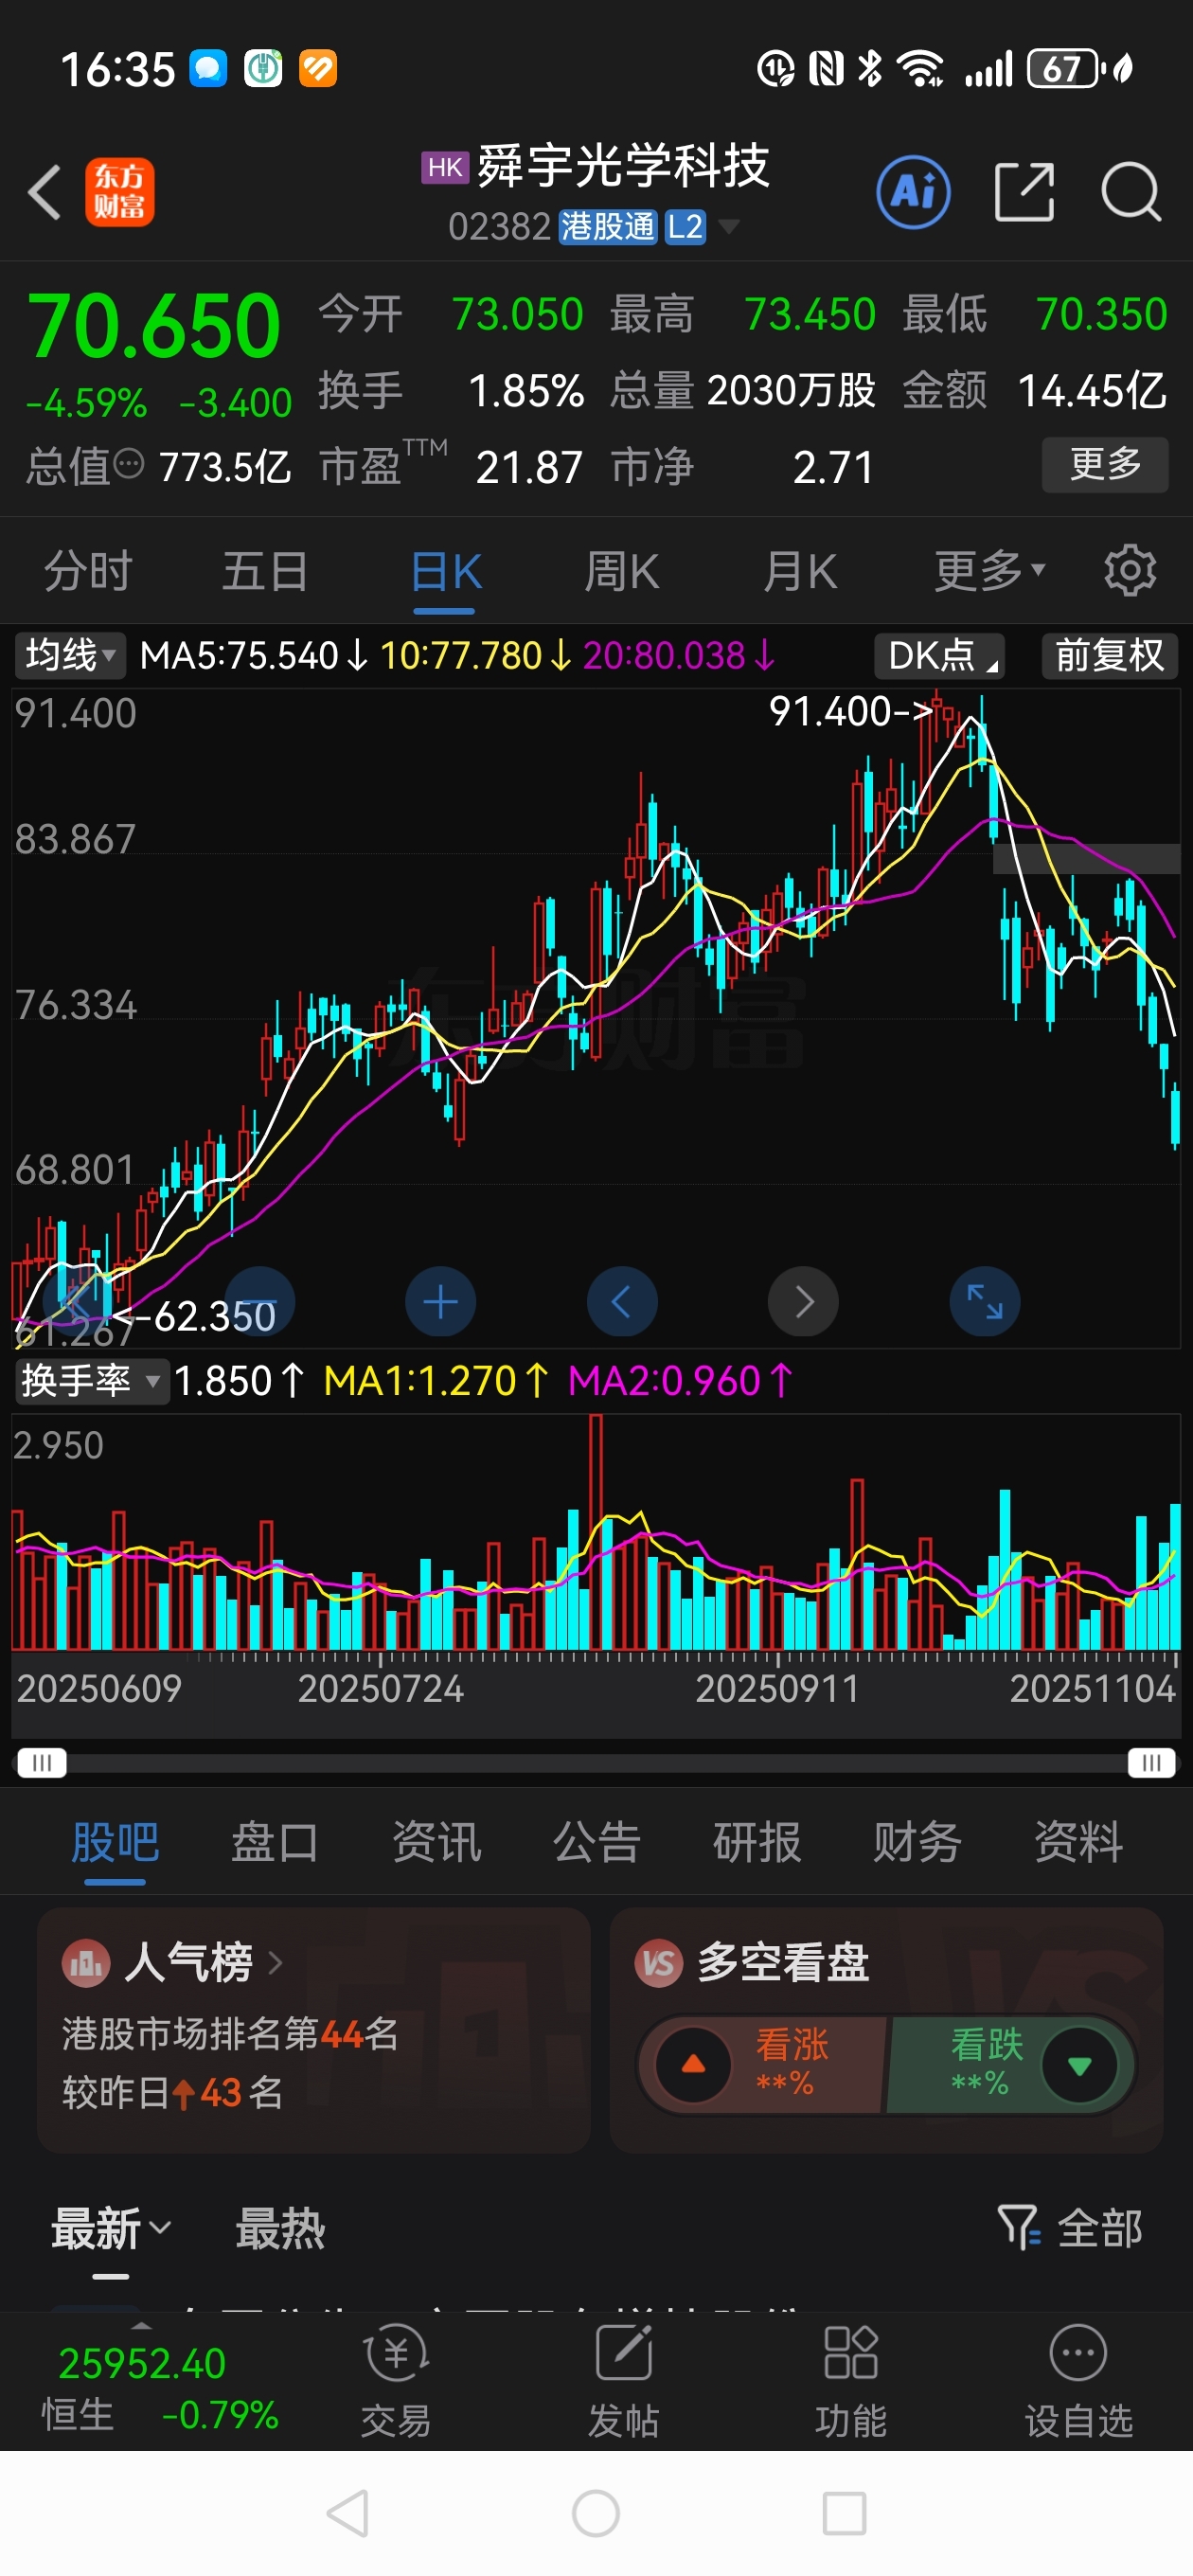
Task: Tap the 金额 14.45亿 value
Action: click(1091, 390)
